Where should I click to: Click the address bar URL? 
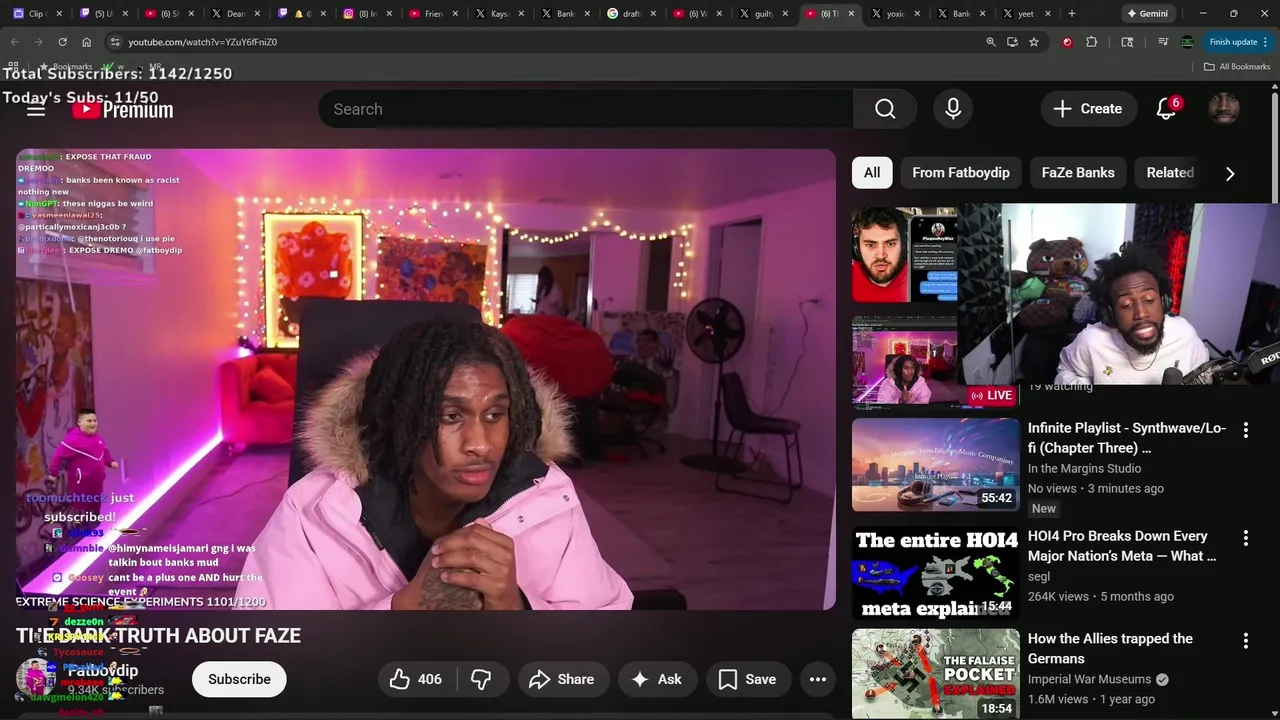coord(203,42)
